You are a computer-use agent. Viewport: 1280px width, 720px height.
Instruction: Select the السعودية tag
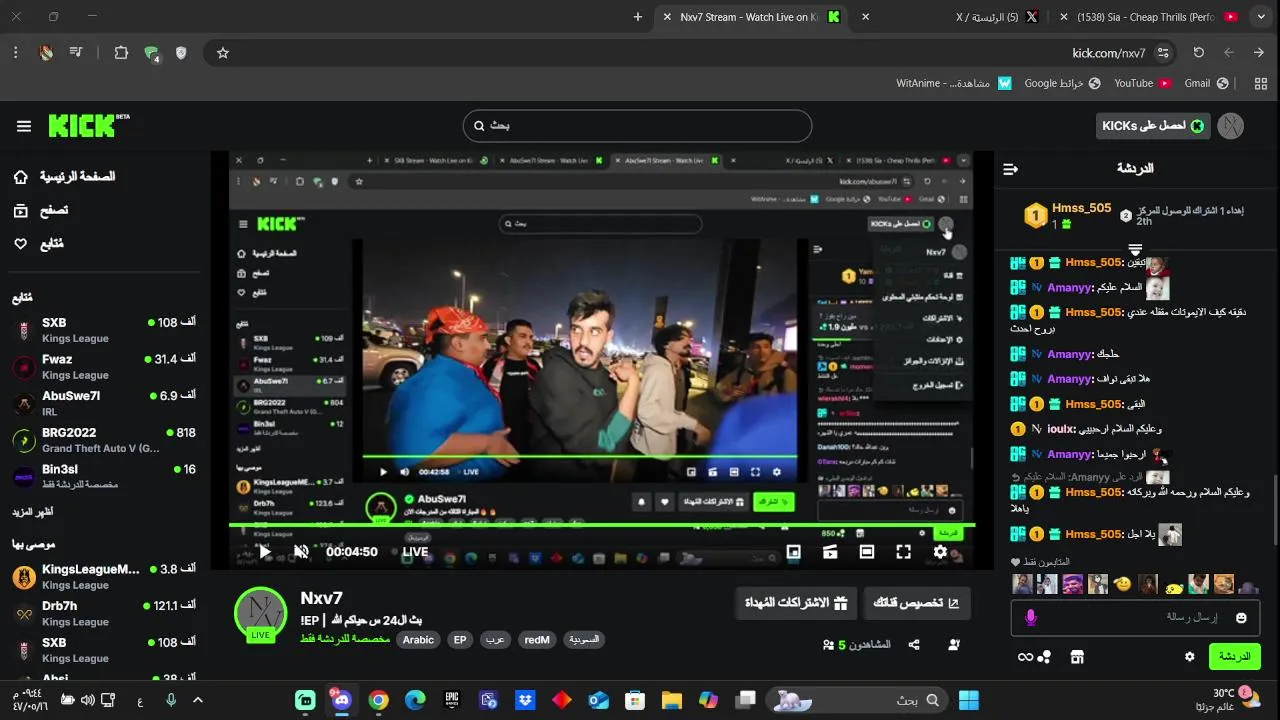point(584,640)
